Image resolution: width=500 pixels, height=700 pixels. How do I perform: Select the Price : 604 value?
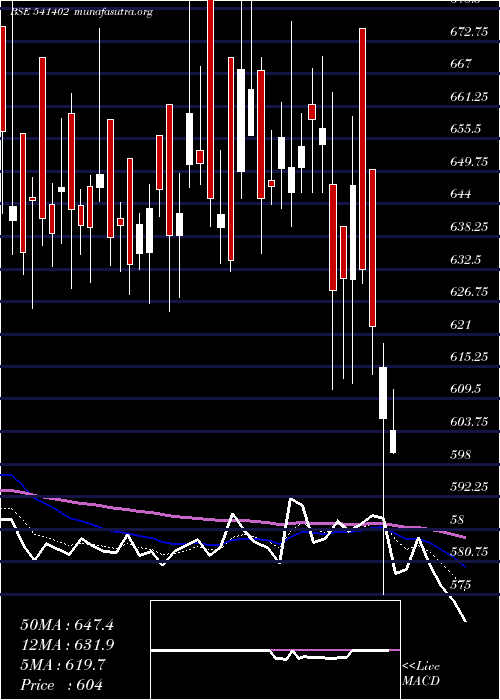(x=62, y=685)
